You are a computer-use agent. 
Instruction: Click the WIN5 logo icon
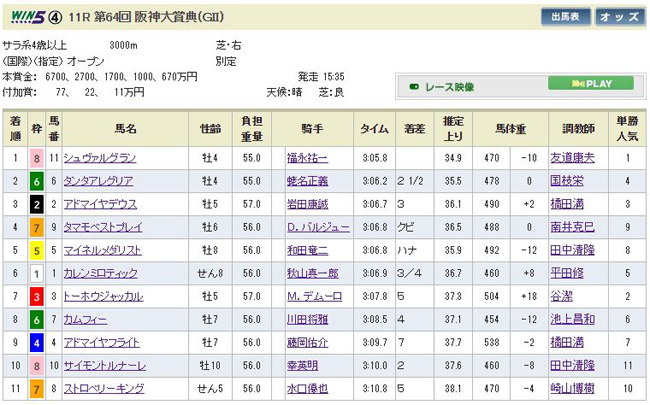point(24,17)
